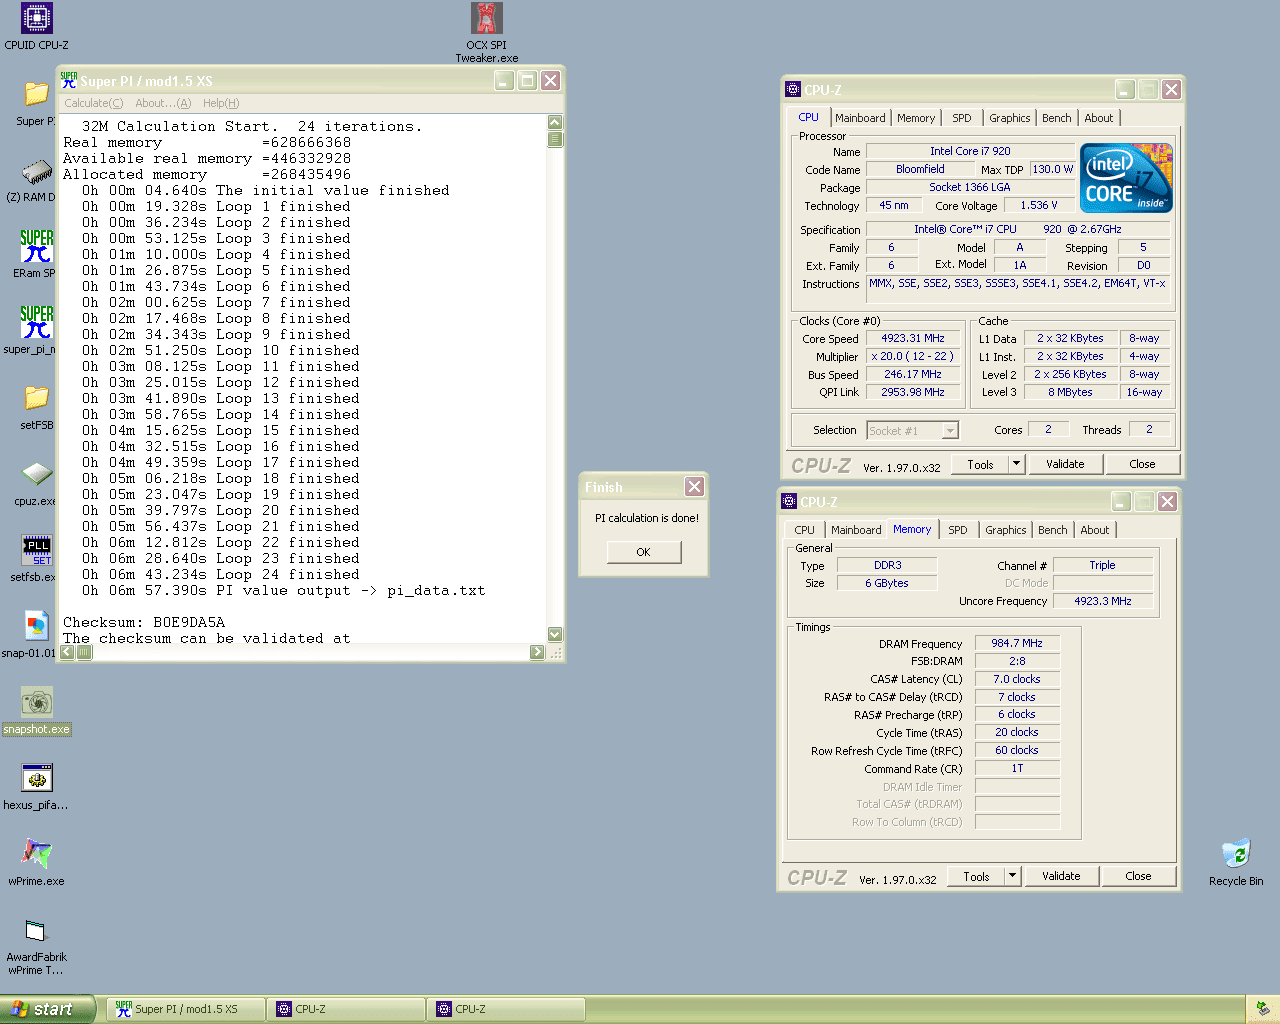Expand the Tools dropdown arrow in the lower CPU-Z window
Viewport: 1280px width, 1024px height.
click(1012, 876)
